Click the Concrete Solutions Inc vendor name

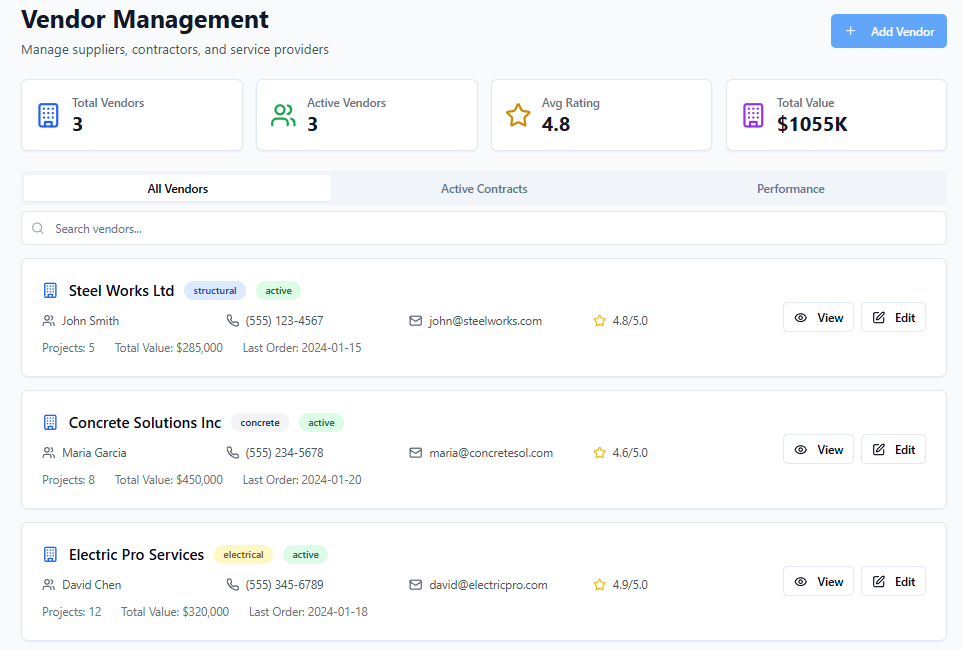(x=144, y=422)
